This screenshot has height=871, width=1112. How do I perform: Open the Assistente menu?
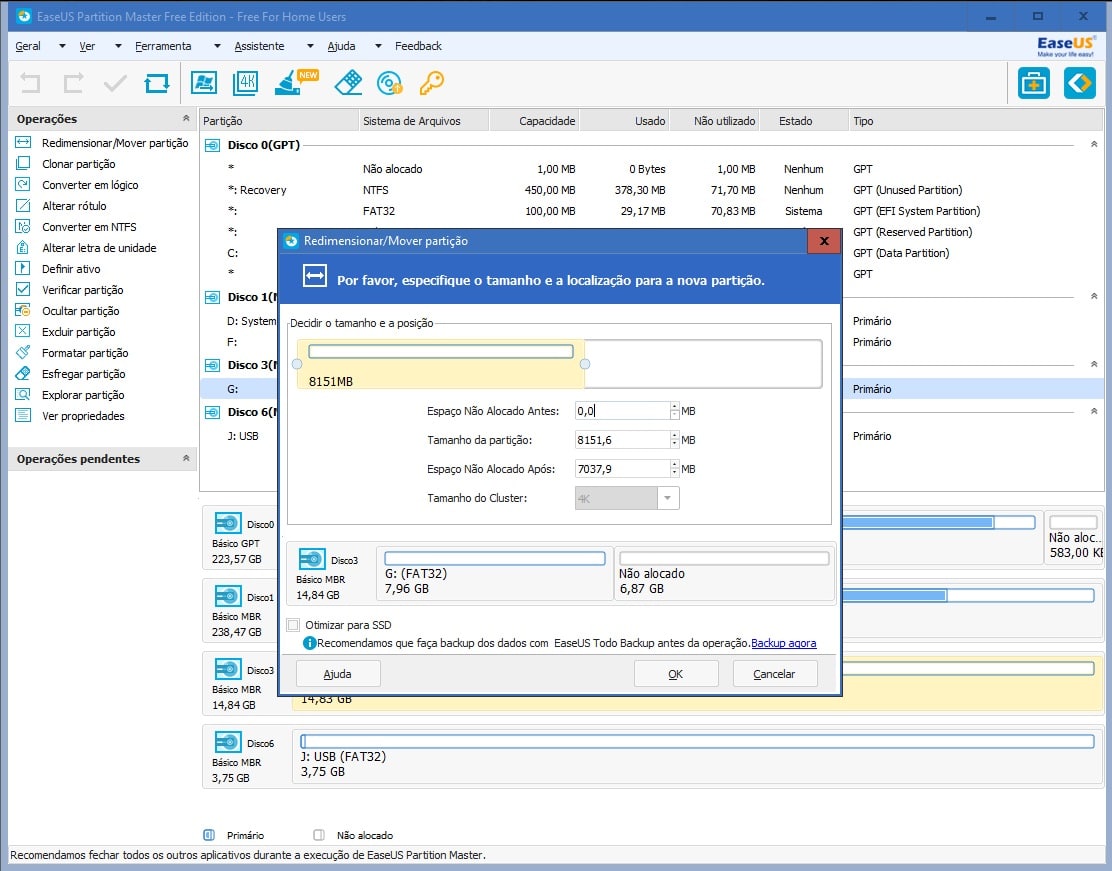click(x=259, y=46)
